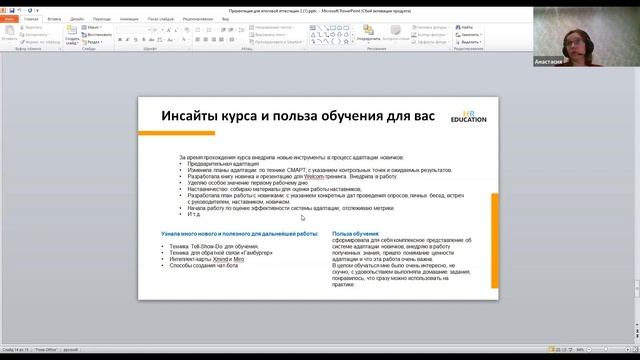Click 'Польза обучения:' heading on slide
This screenshot has height=360, width=640.
(356, 234)
